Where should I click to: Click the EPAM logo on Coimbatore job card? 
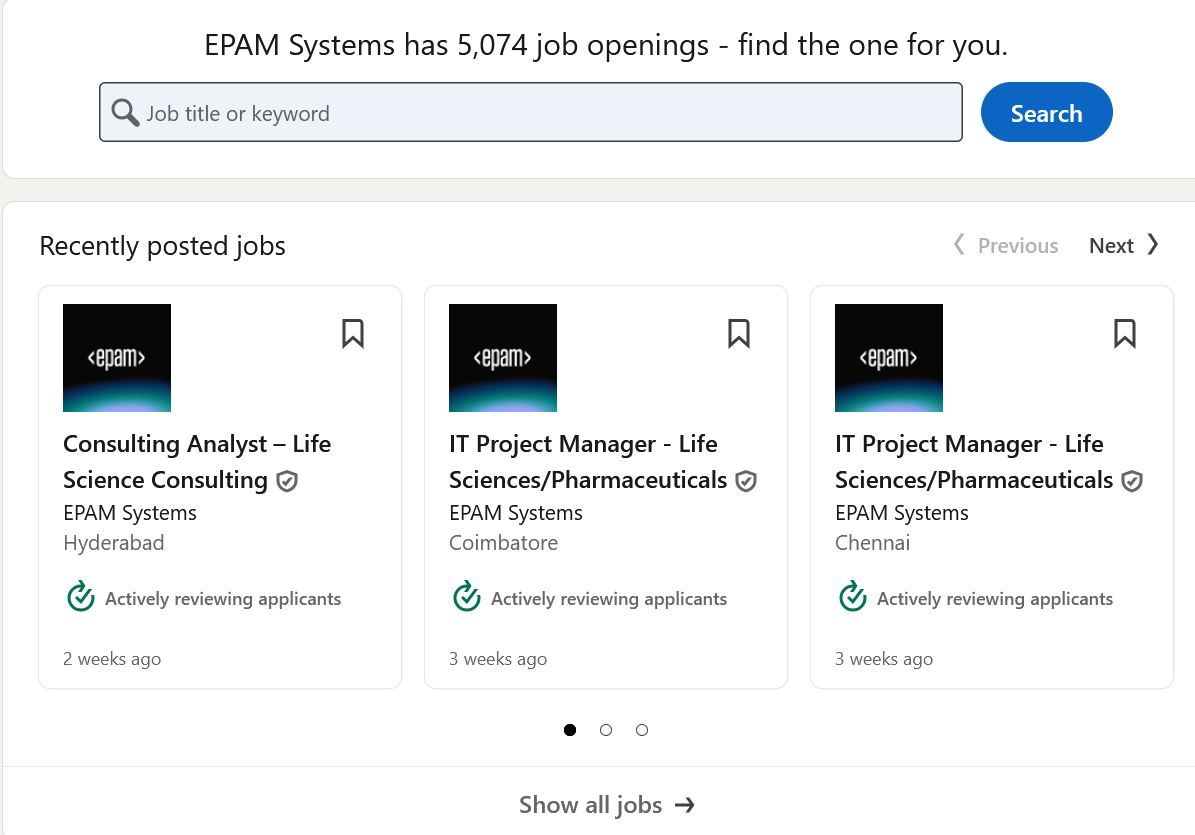[x=503, y=358]
